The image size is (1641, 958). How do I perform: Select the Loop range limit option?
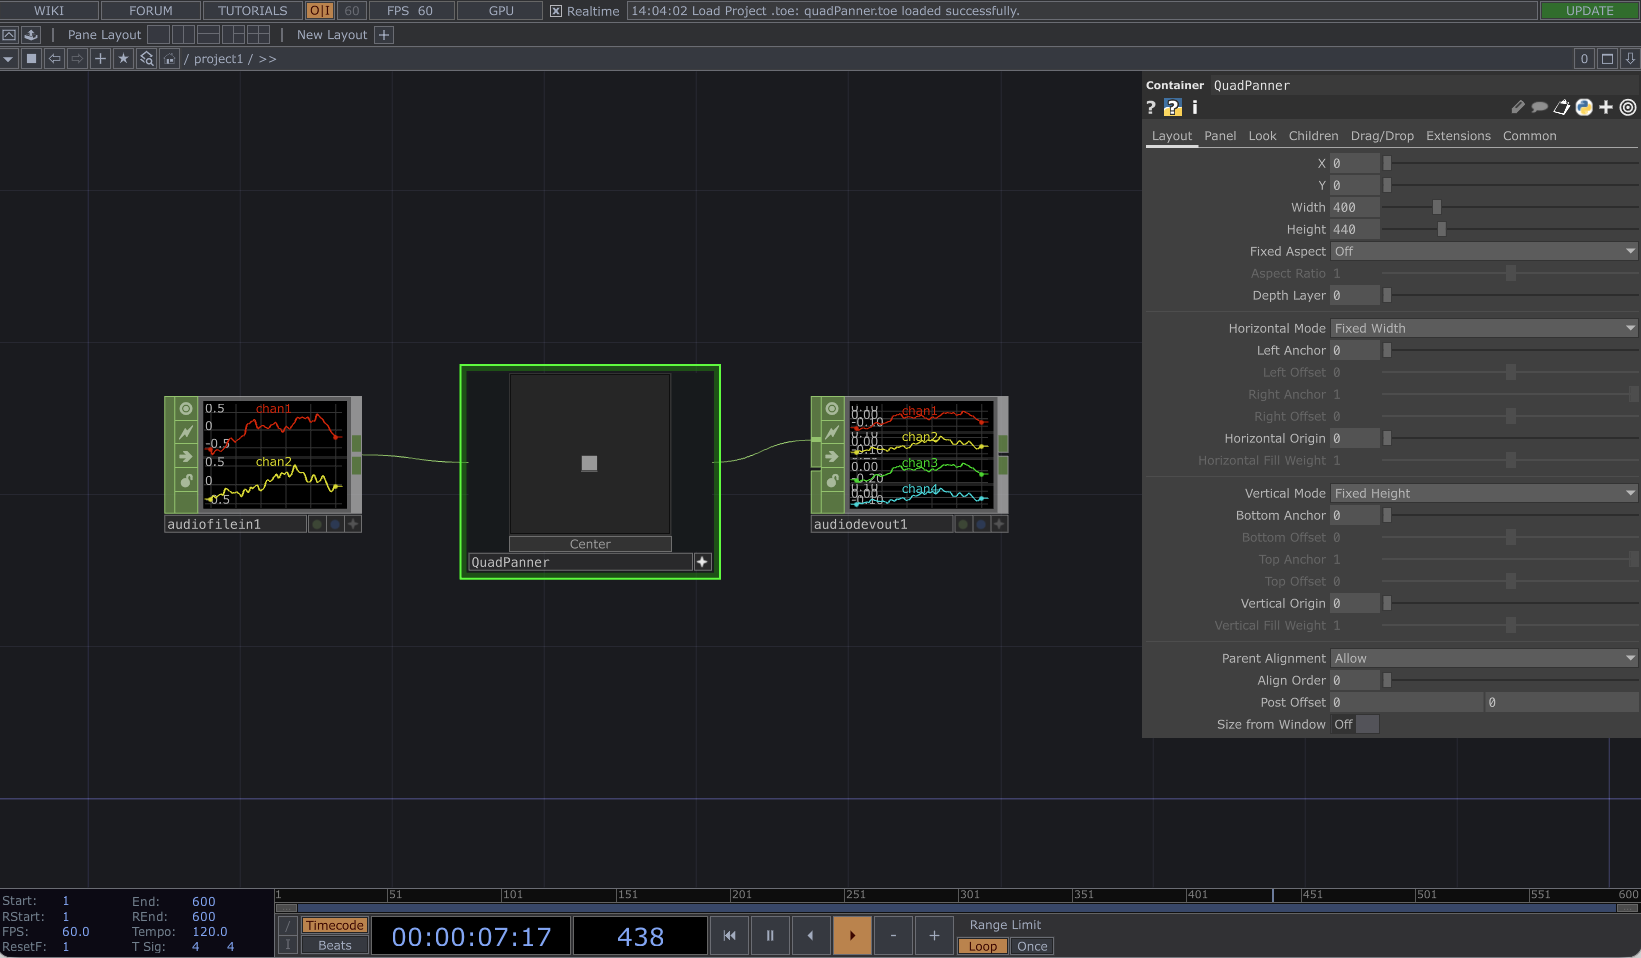(x=982, y=946)
